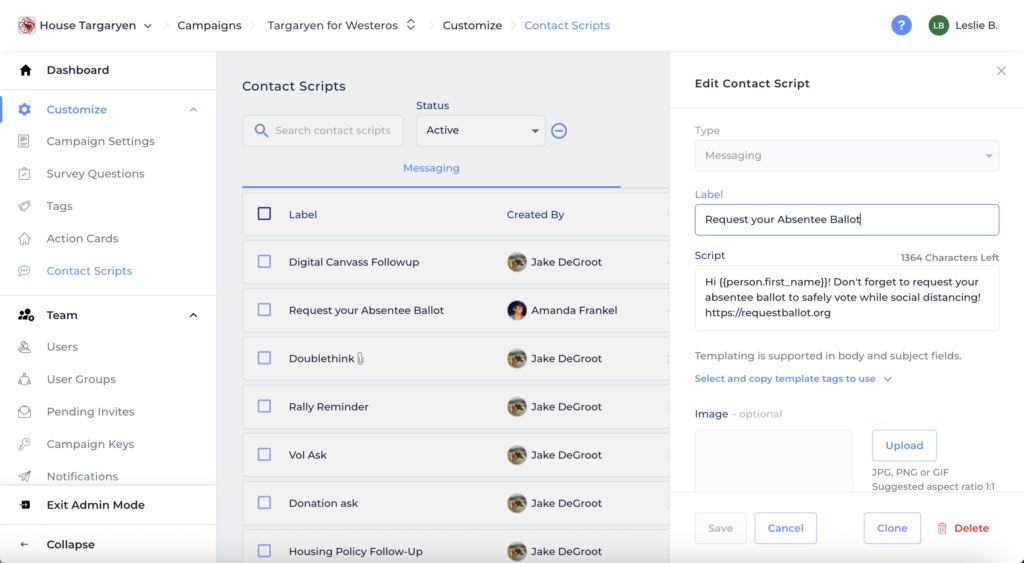1024x563 pixels.
Task: Click the Pending Invites envelope icon
Action: [24, 411]
